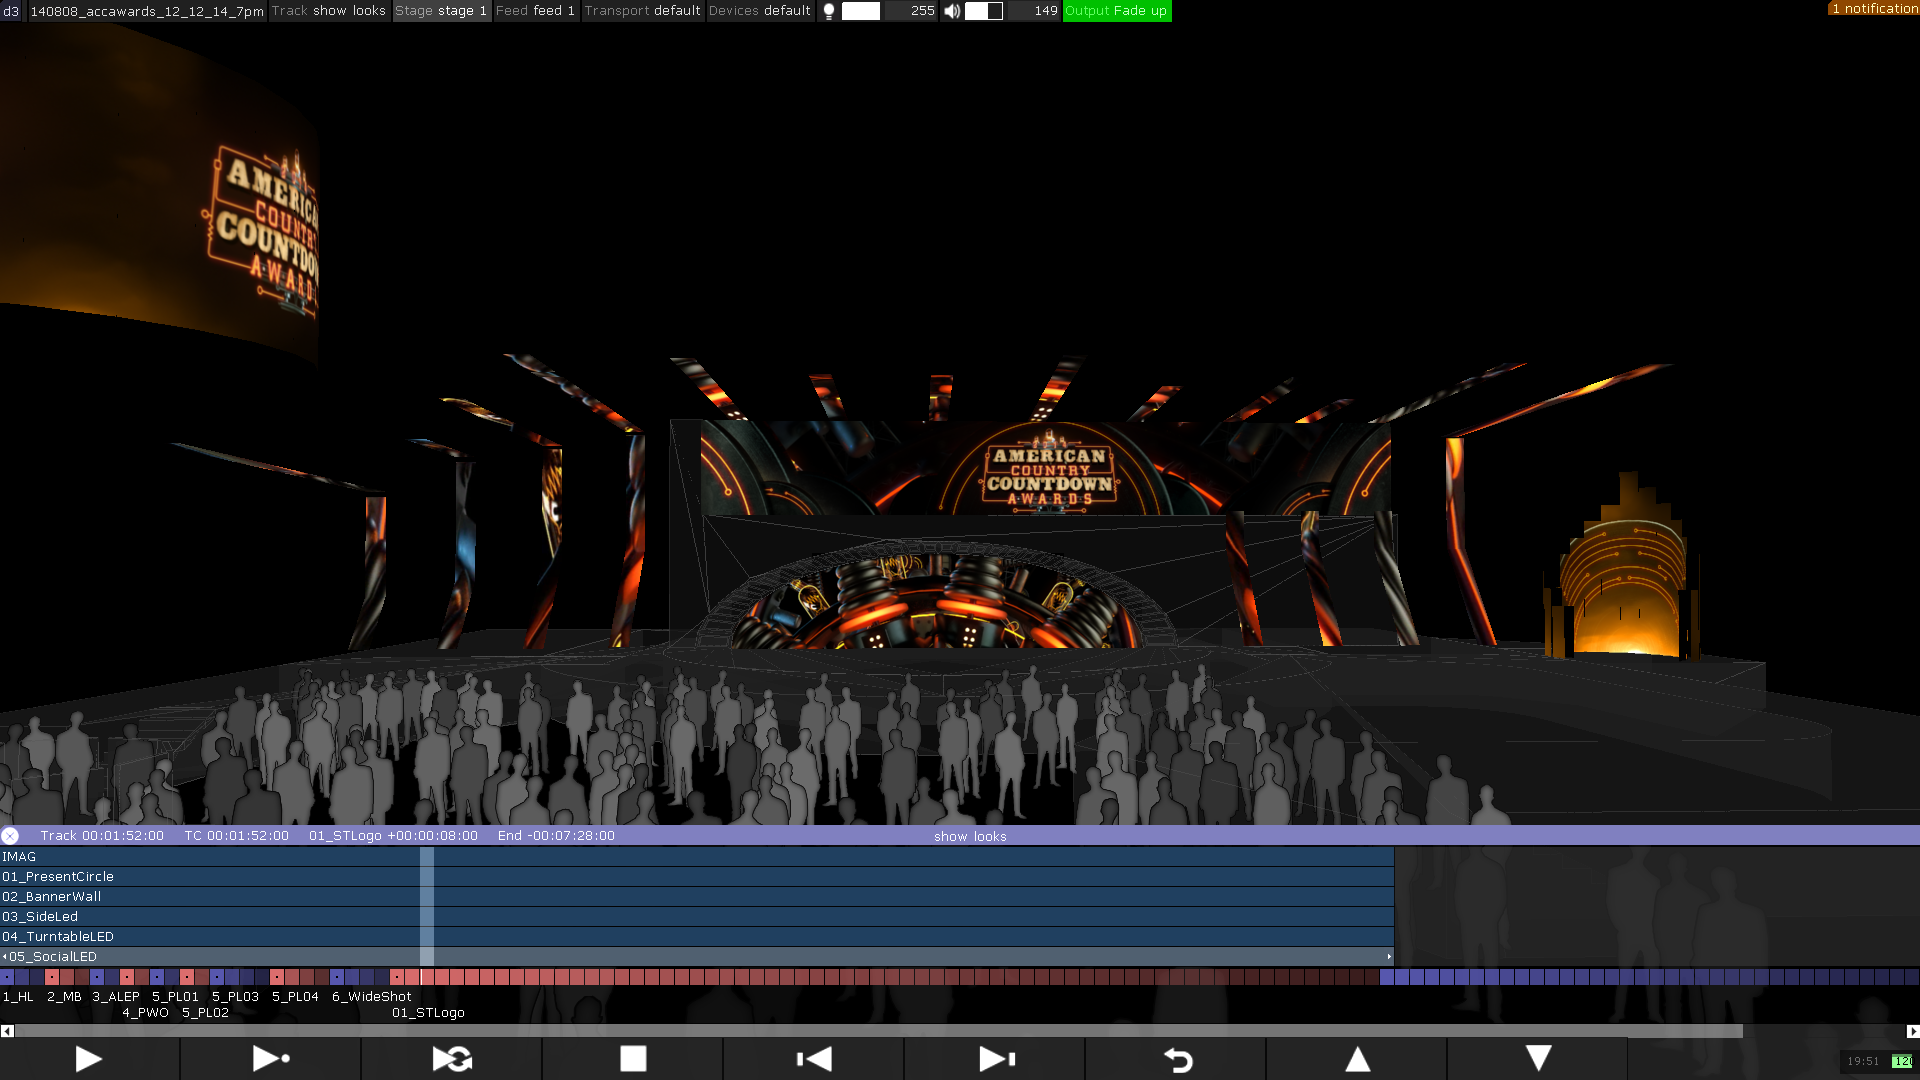Open the Track show looks menu
The image size is (1920, 1080).
coord(329,11)
